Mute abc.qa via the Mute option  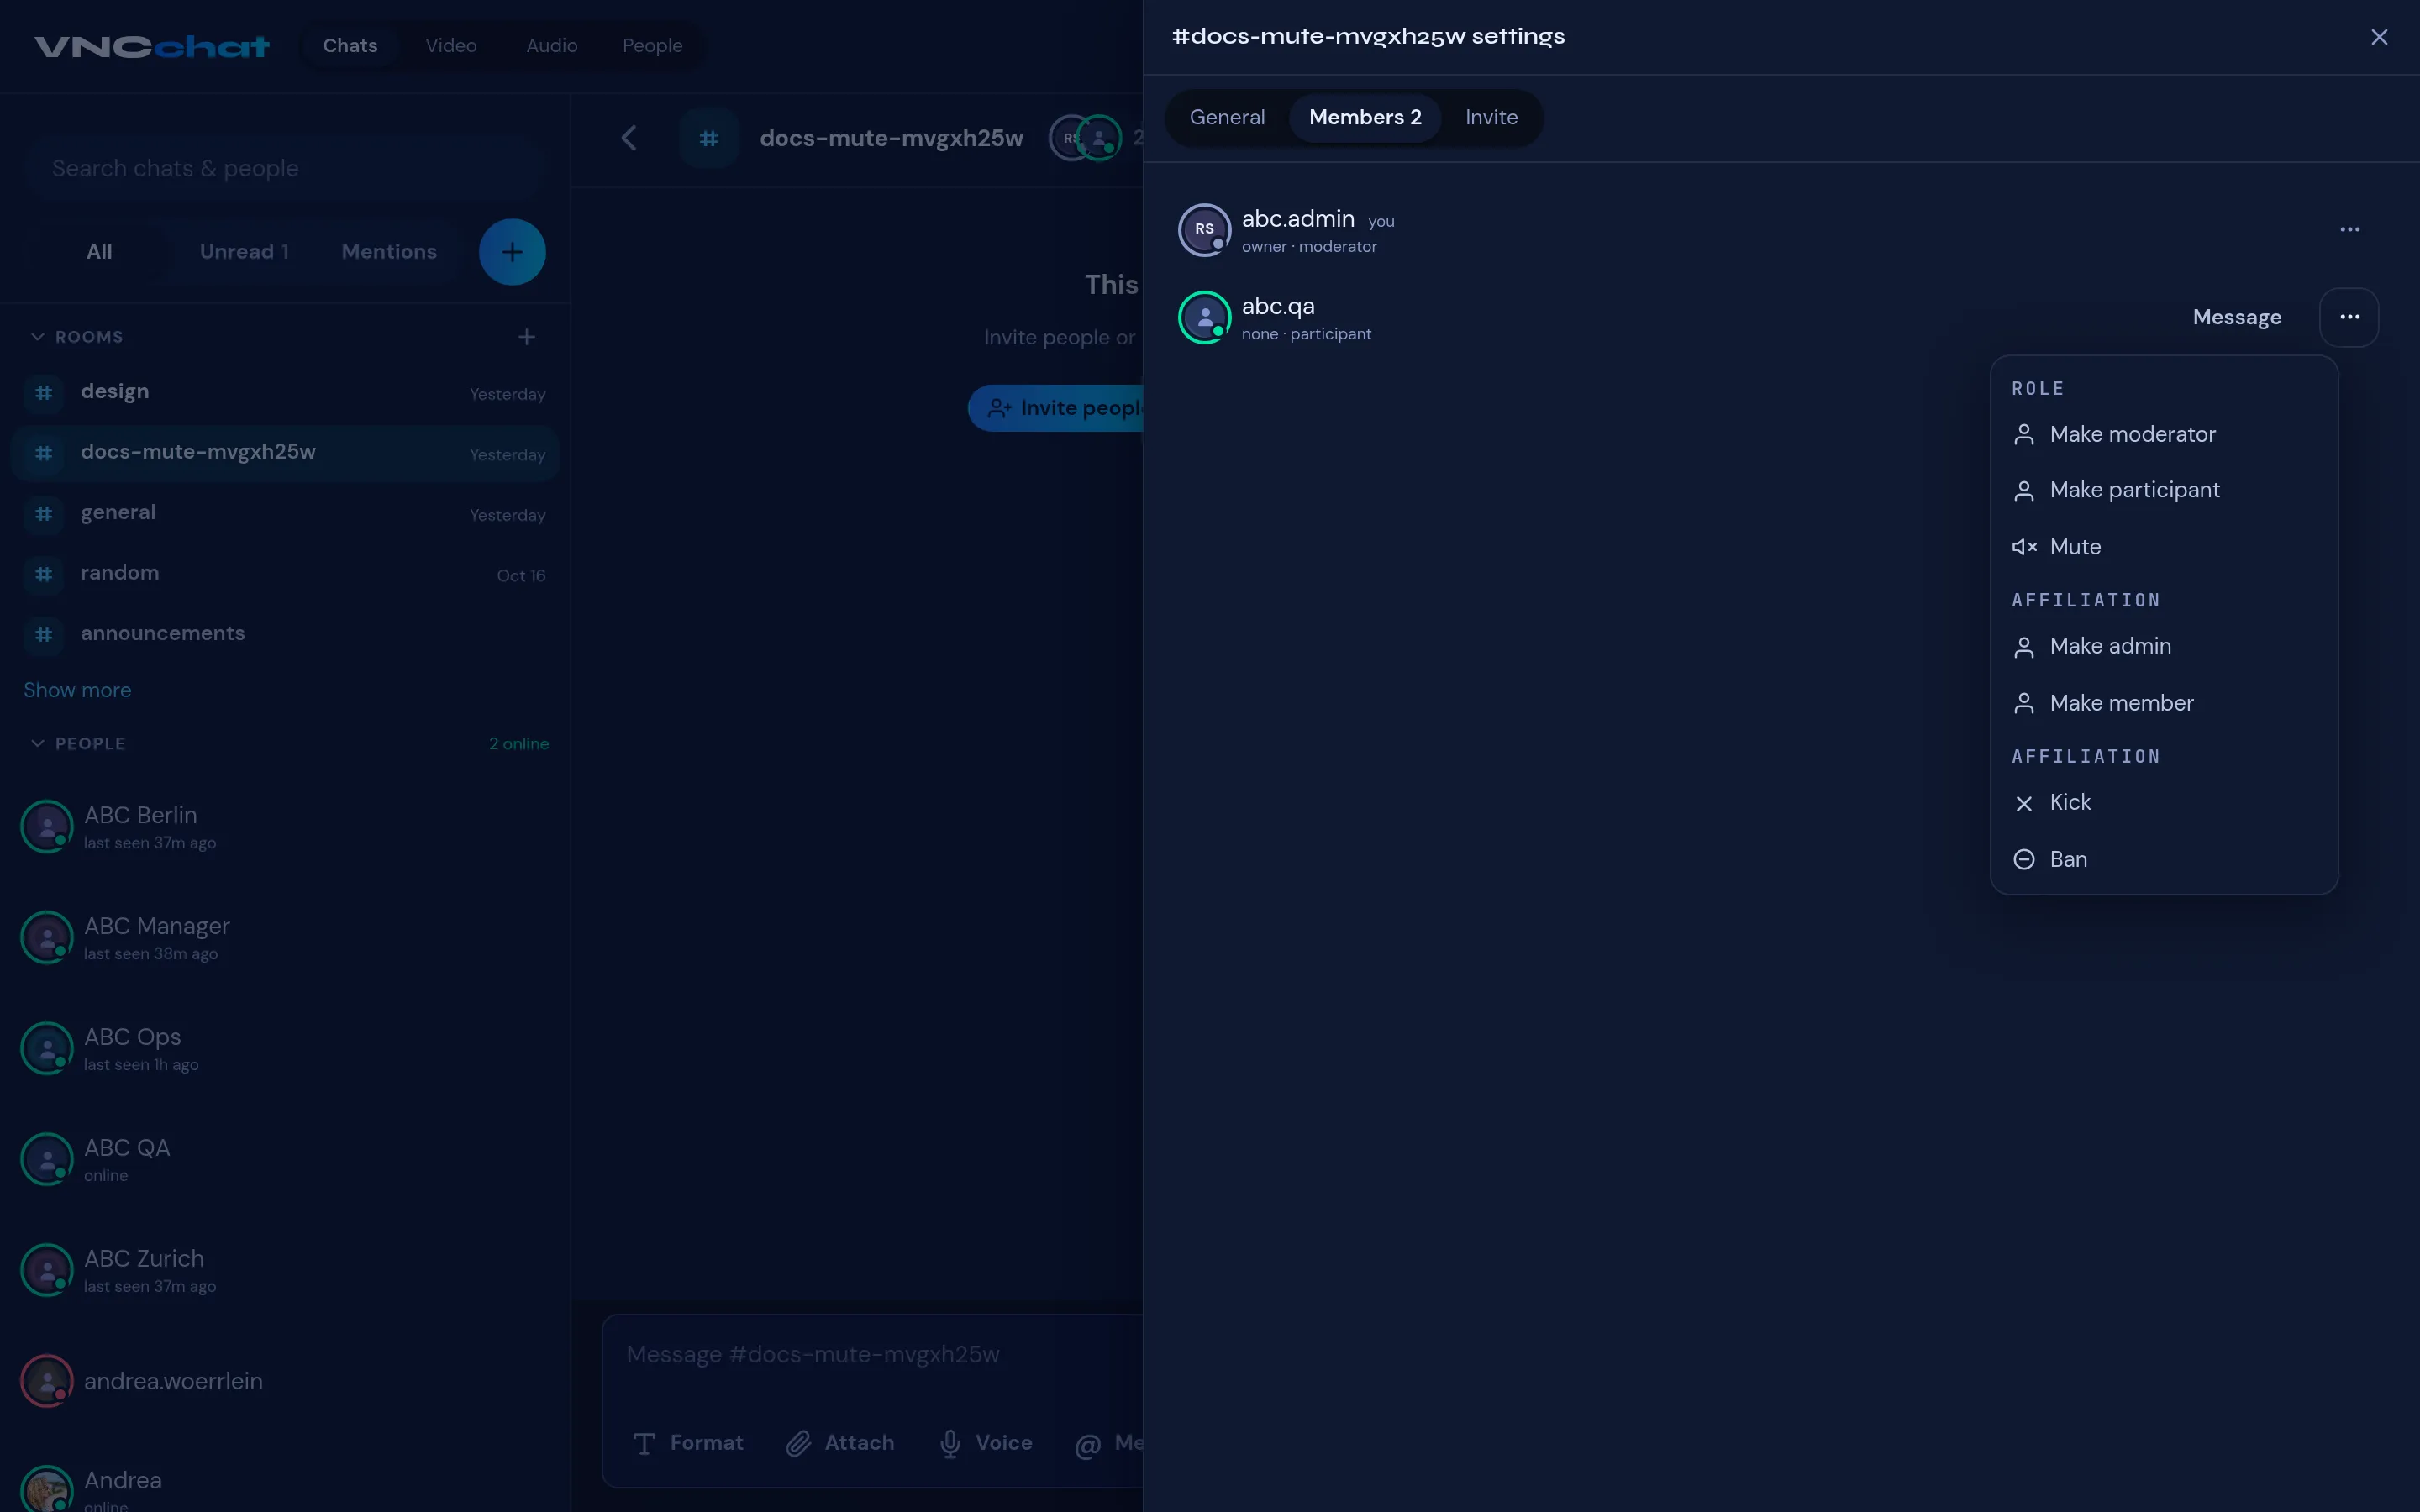pos(2164,547)
